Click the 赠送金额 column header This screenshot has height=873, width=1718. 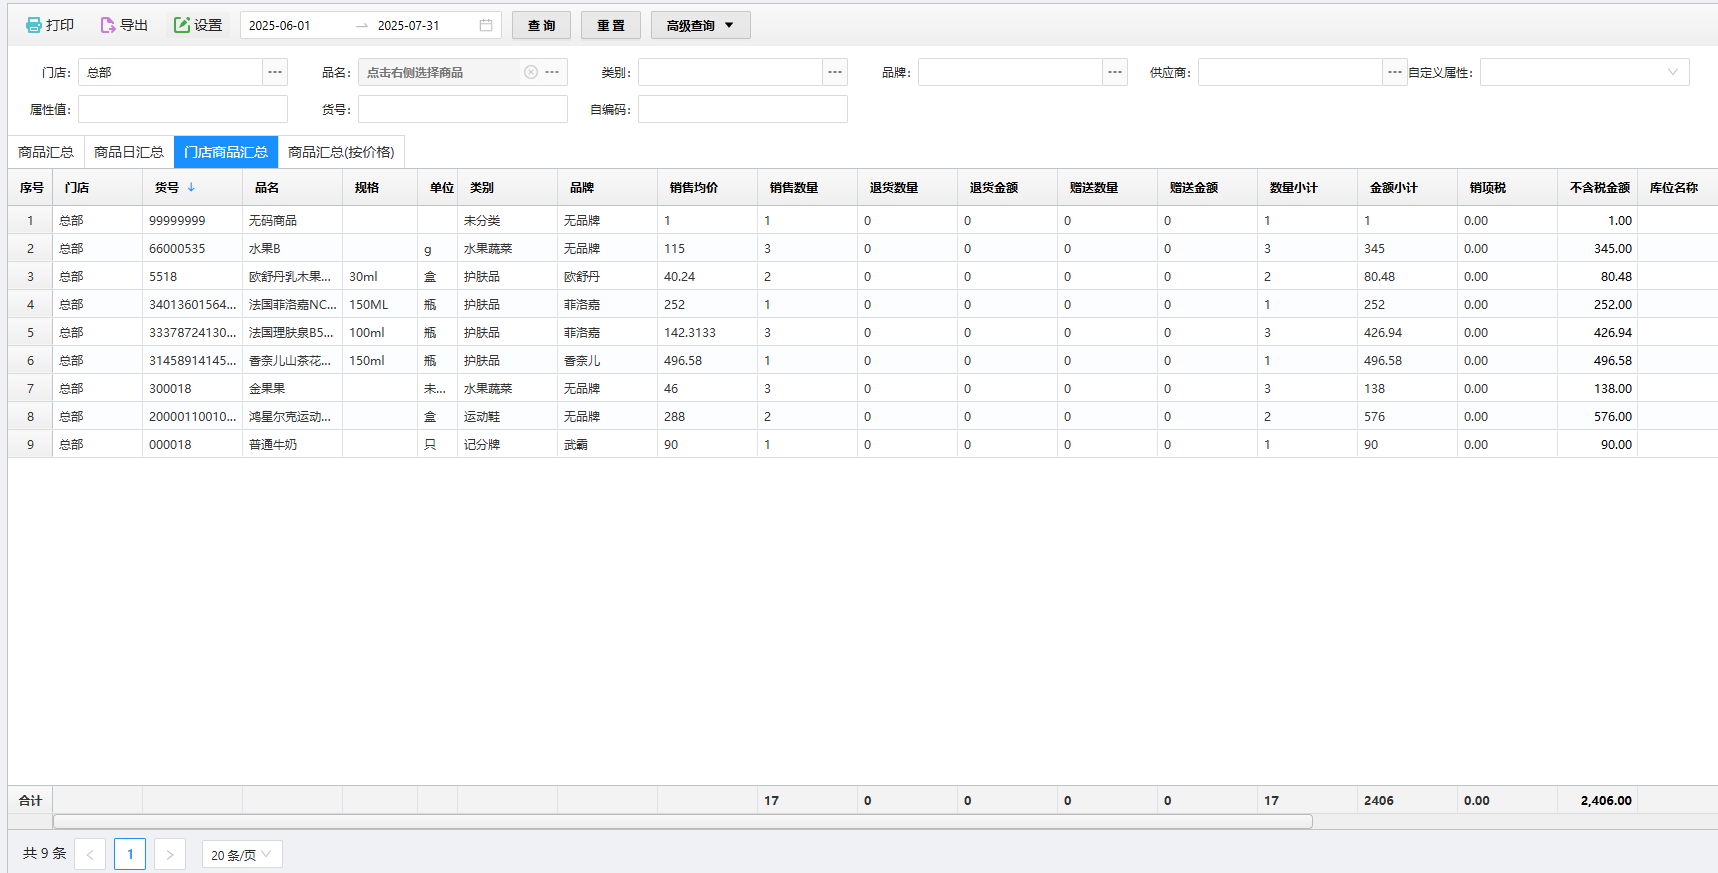[x=1208, y=187]
